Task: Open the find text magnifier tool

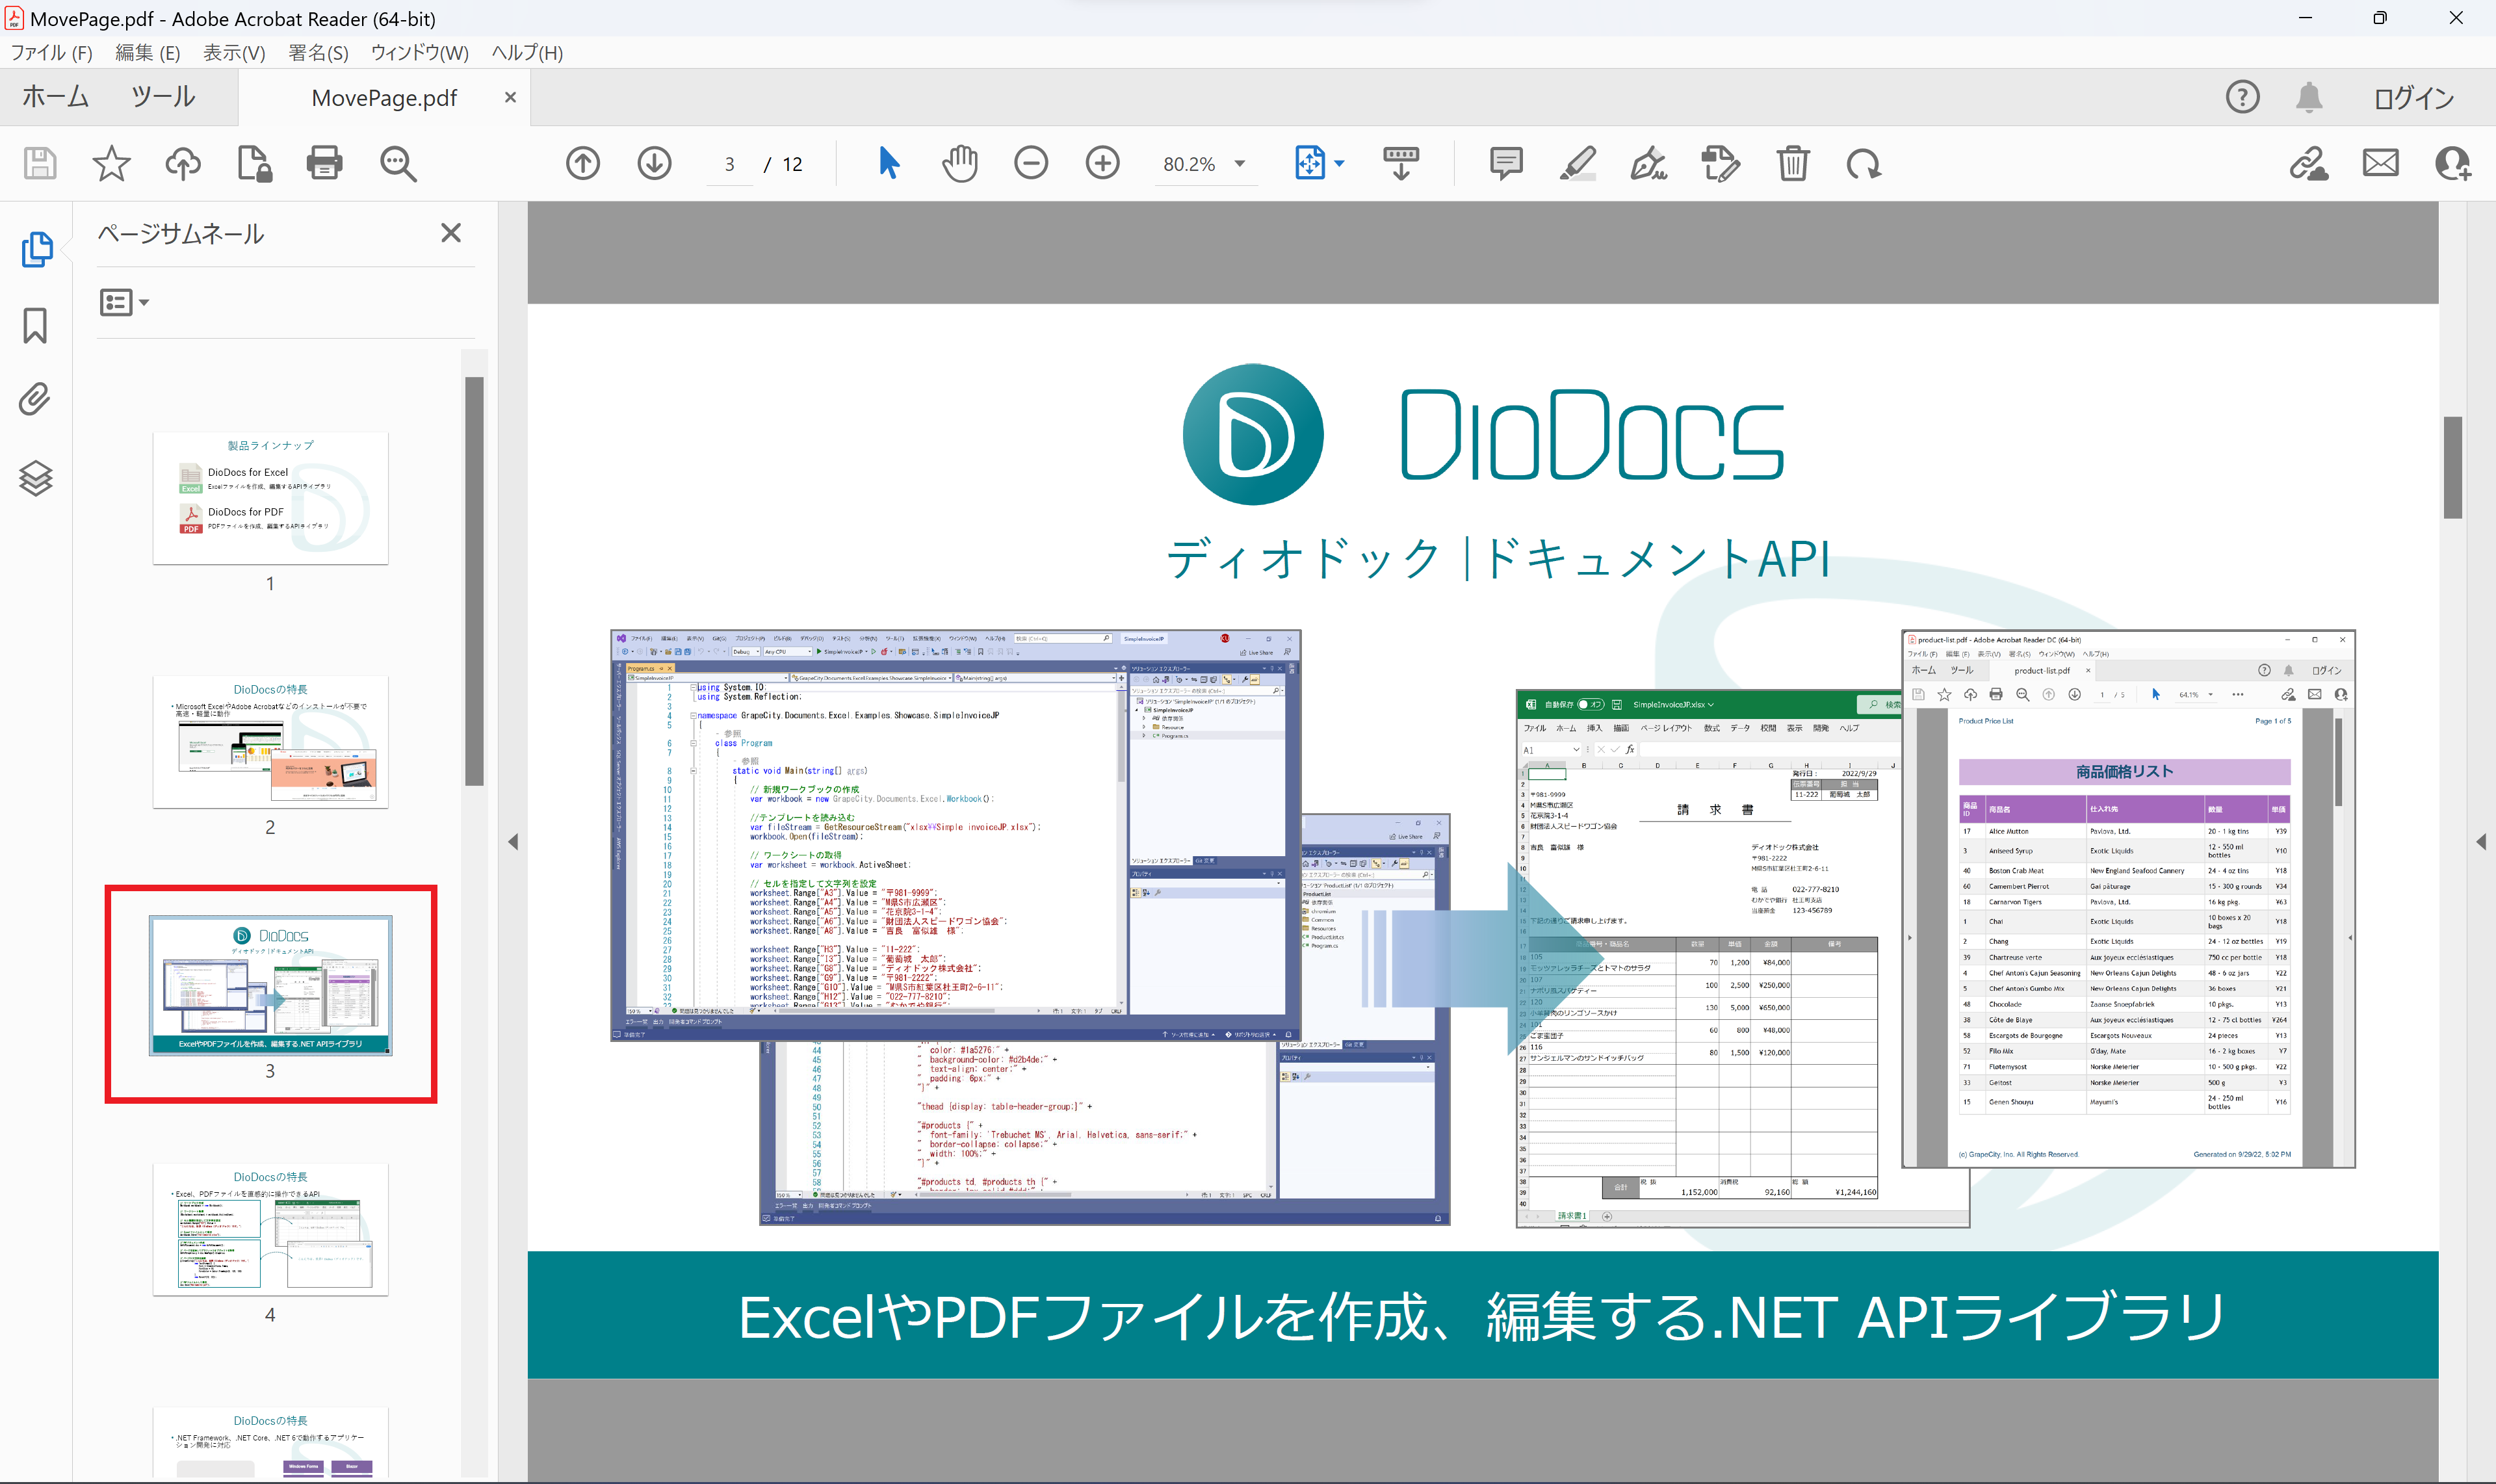Action: (x=398, y=163)
